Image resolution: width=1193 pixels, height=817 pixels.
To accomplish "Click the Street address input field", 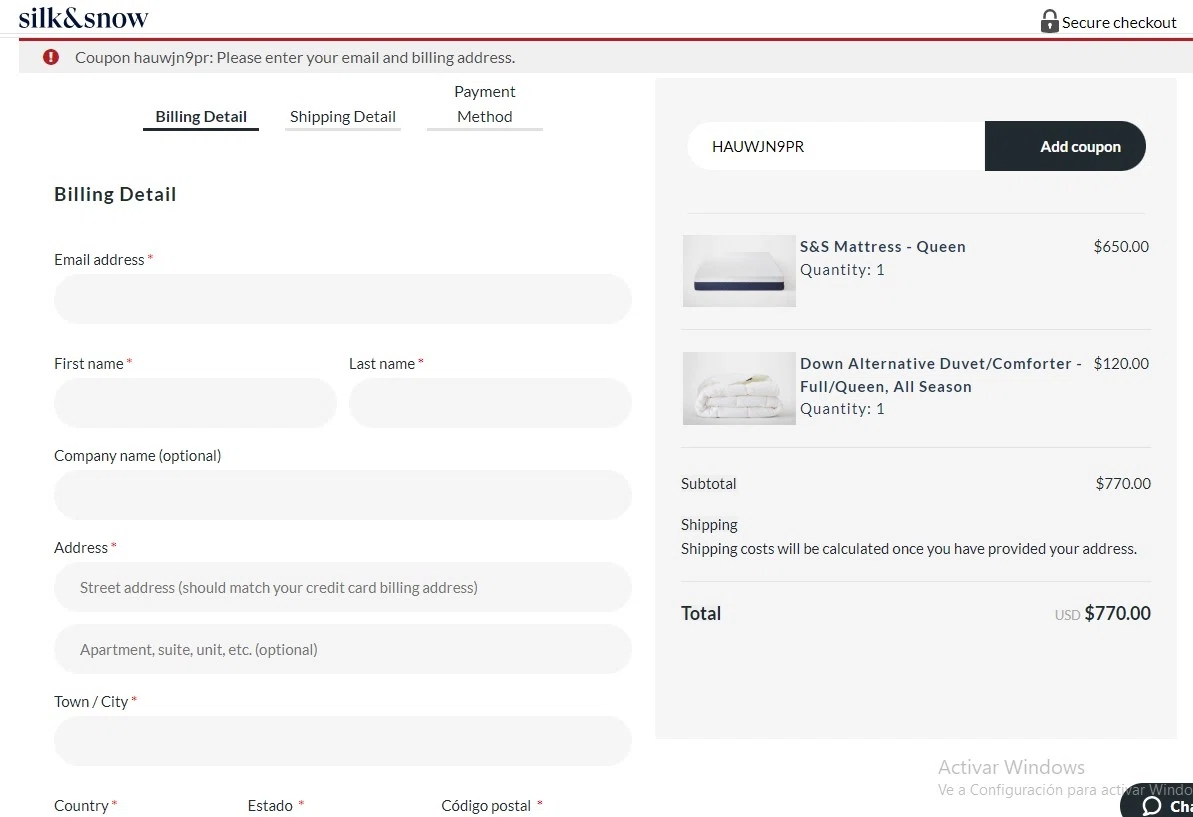I will click(342, 587).
